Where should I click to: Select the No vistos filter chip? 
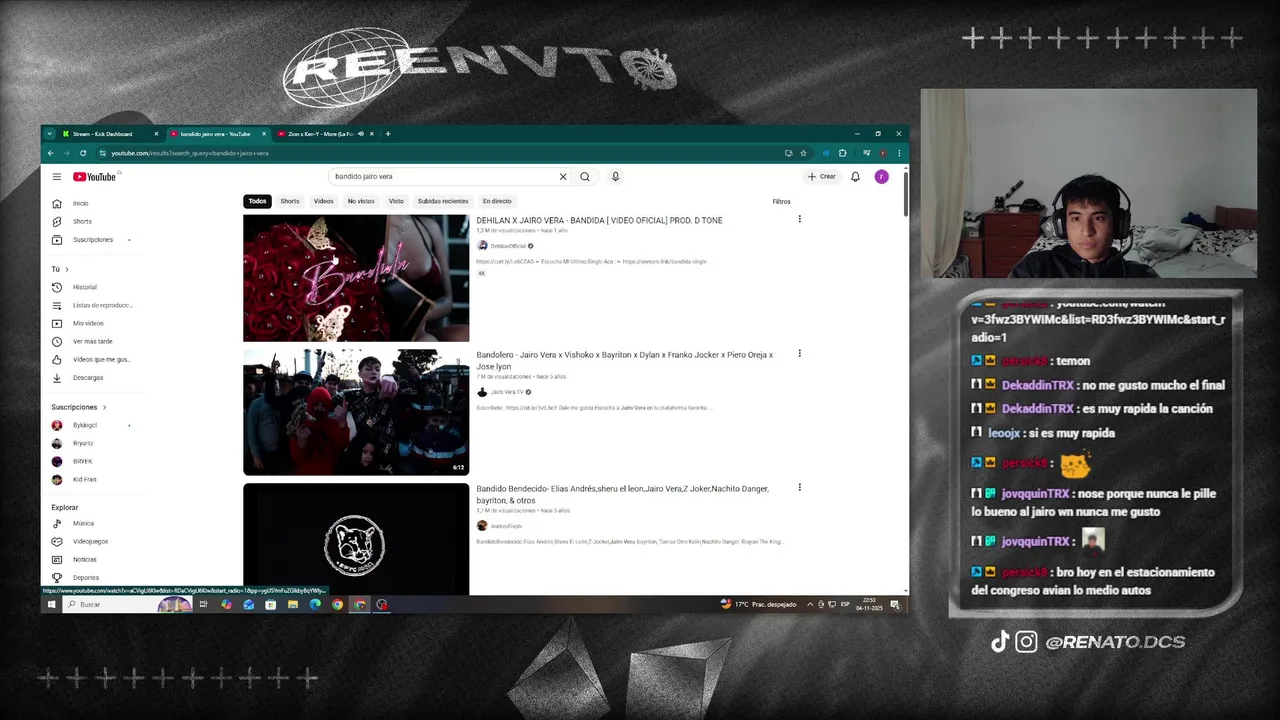360,201
